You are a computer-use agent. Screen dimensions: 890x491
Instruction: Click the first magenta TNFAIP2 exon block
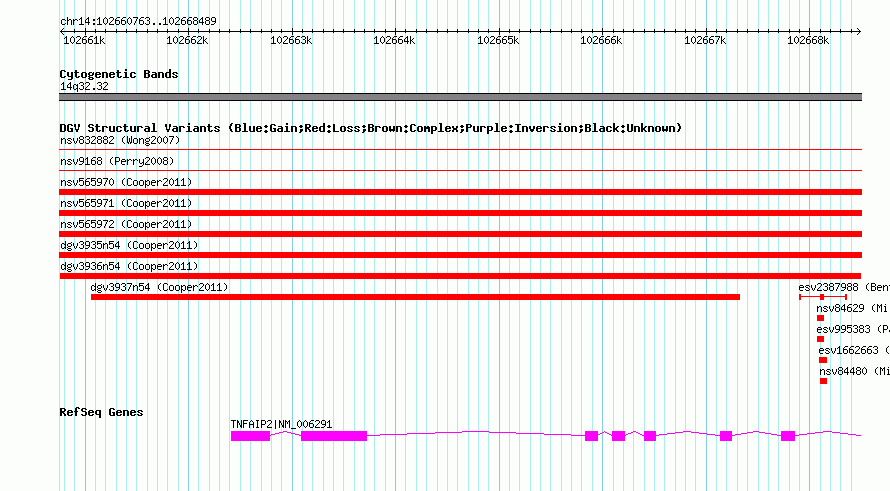click(x=250, y=436)
